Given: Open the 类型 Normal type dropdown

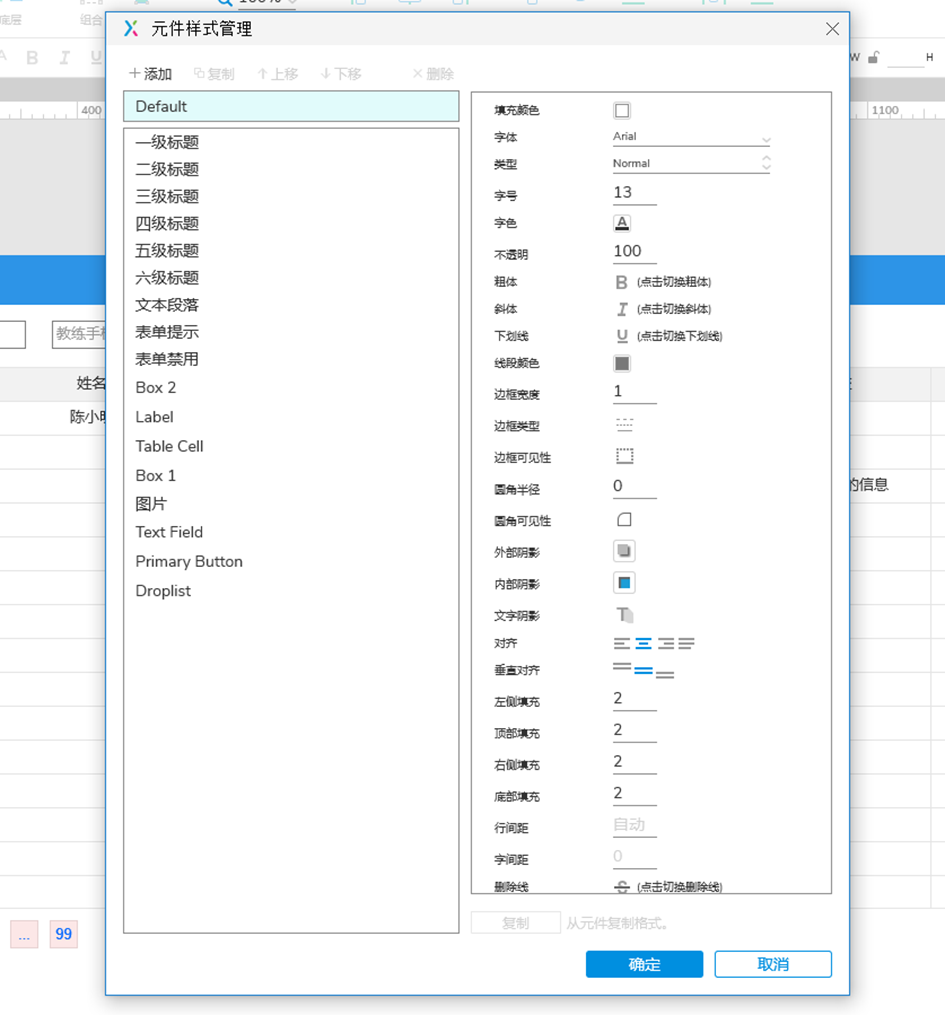Looking at the screenshot, I should (691, 164).
